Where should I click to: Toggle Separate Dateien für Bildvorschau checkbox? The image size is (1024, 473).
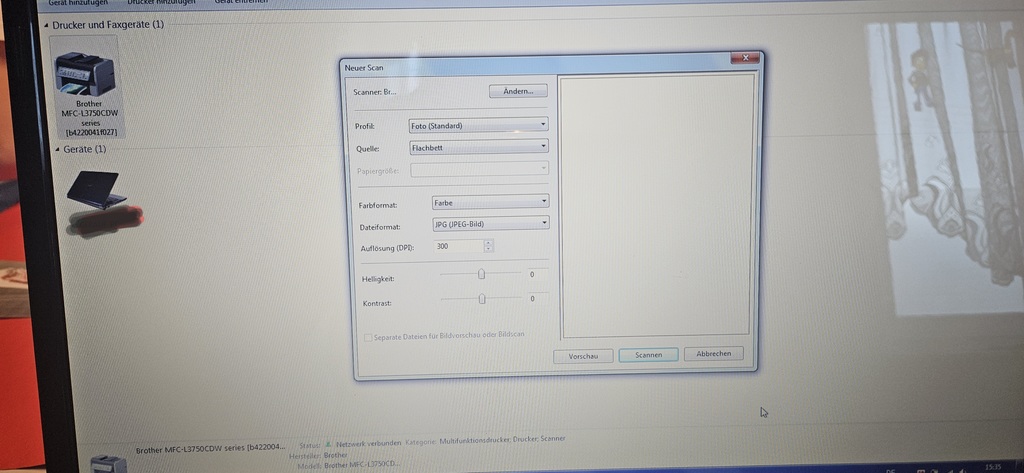(x=368, y=337)
